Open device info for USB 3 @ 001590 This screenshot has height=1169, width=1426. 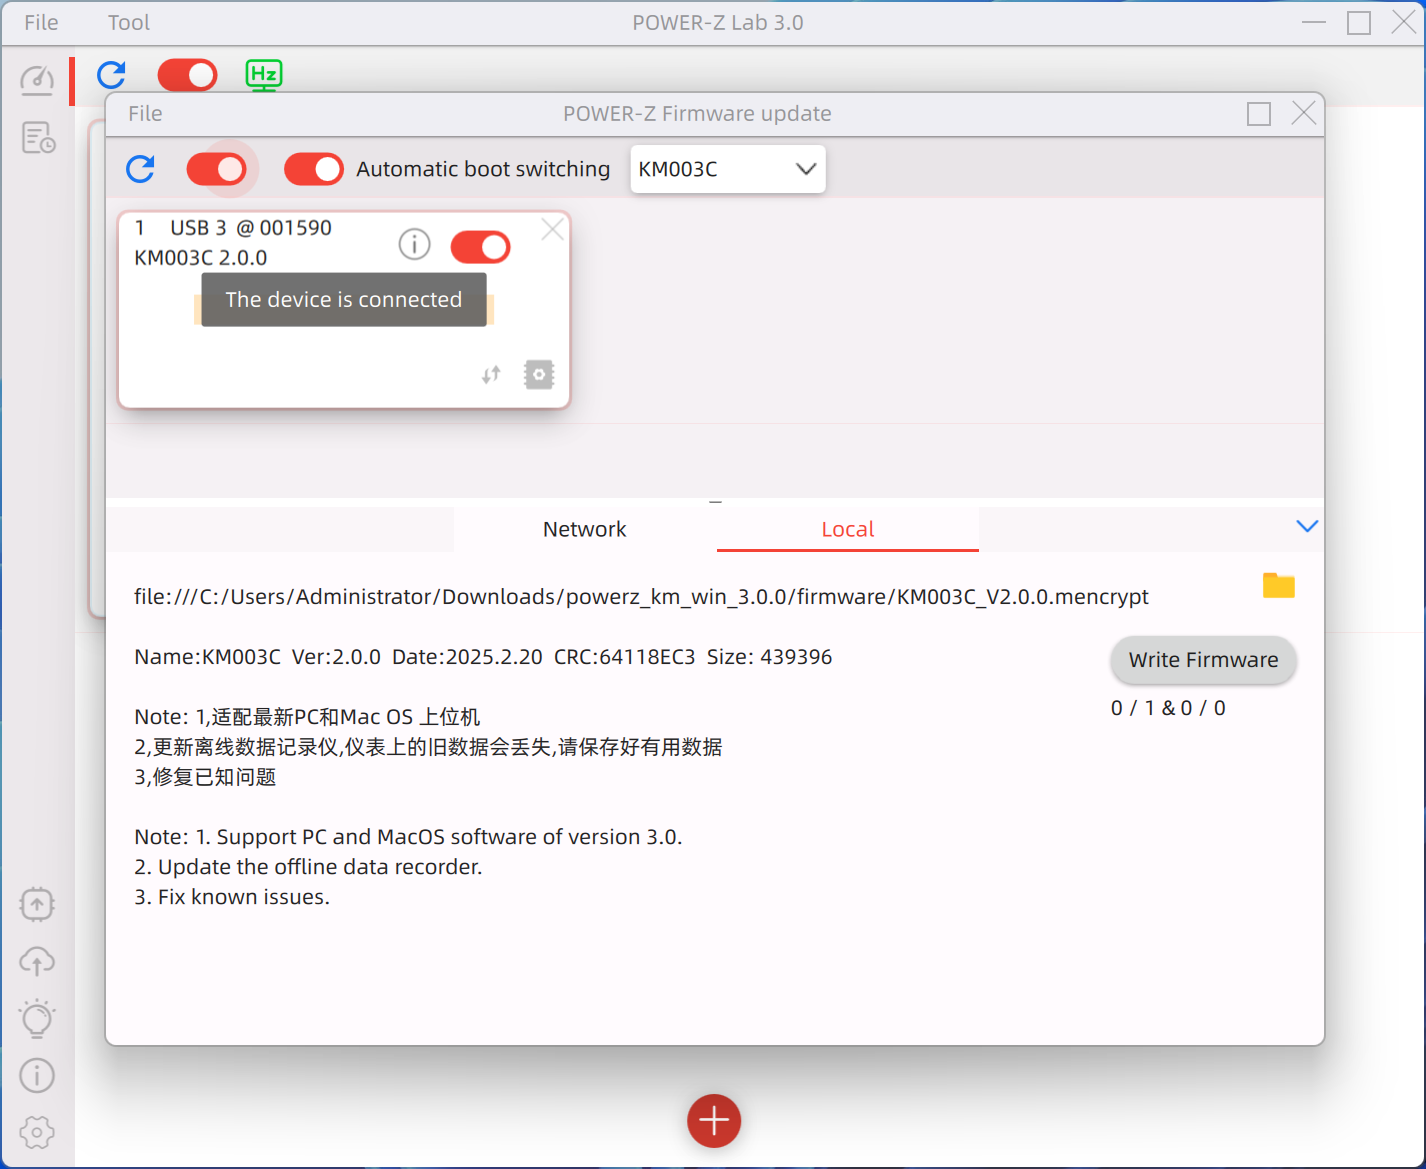(414, 243)
